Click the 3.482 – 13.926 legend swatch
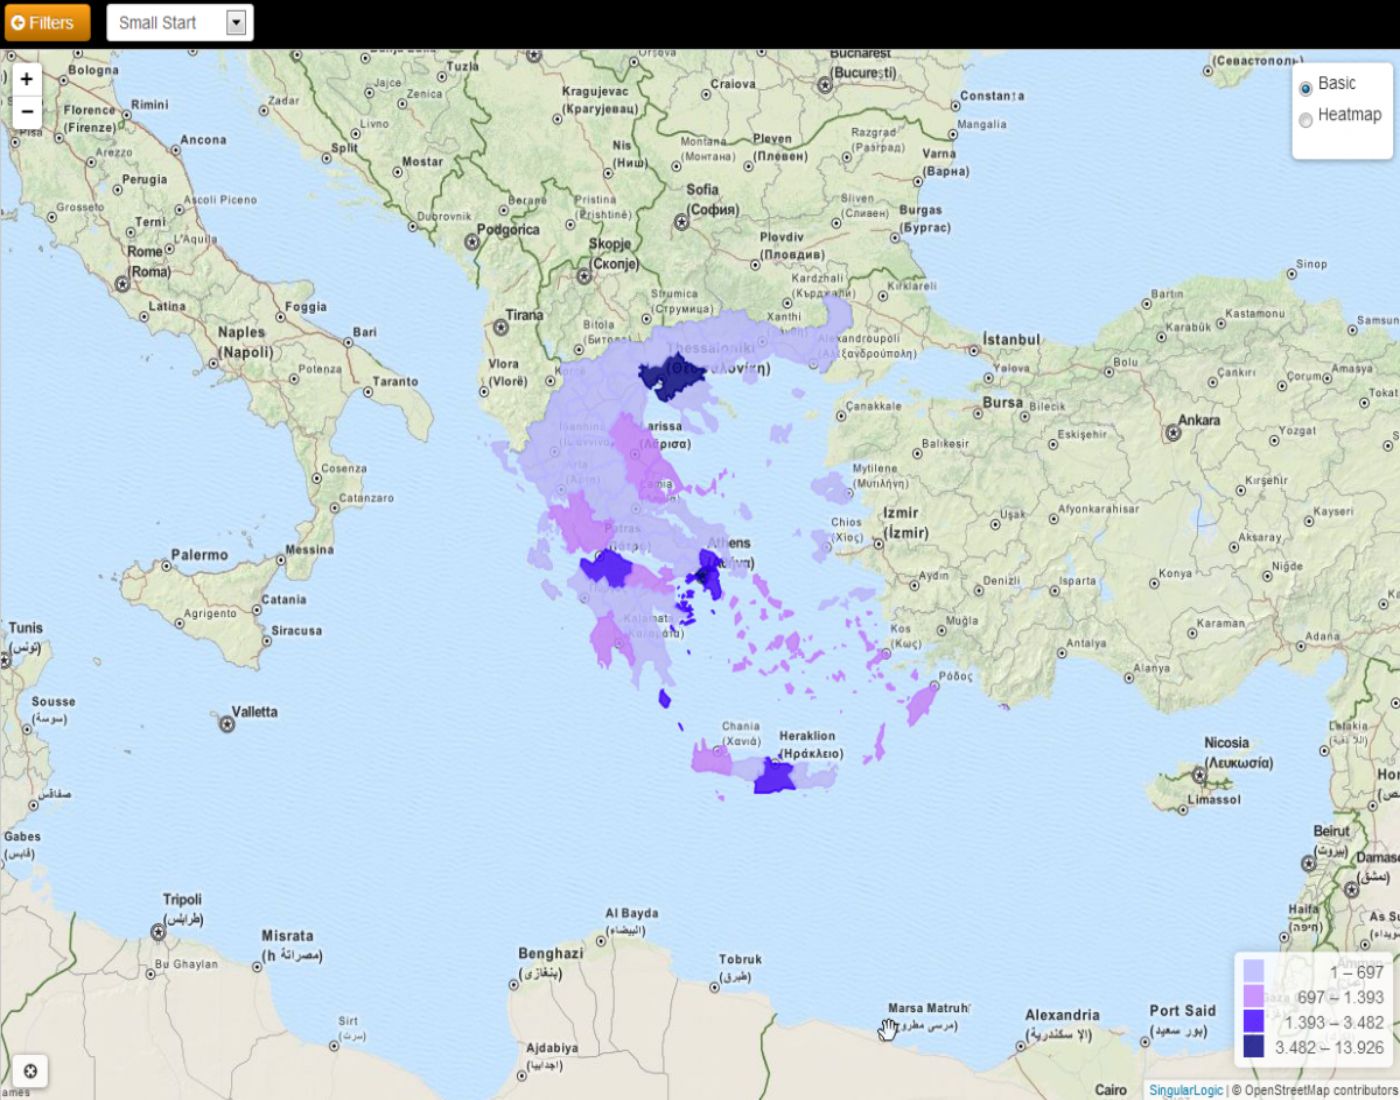 click(1253, 1046)
